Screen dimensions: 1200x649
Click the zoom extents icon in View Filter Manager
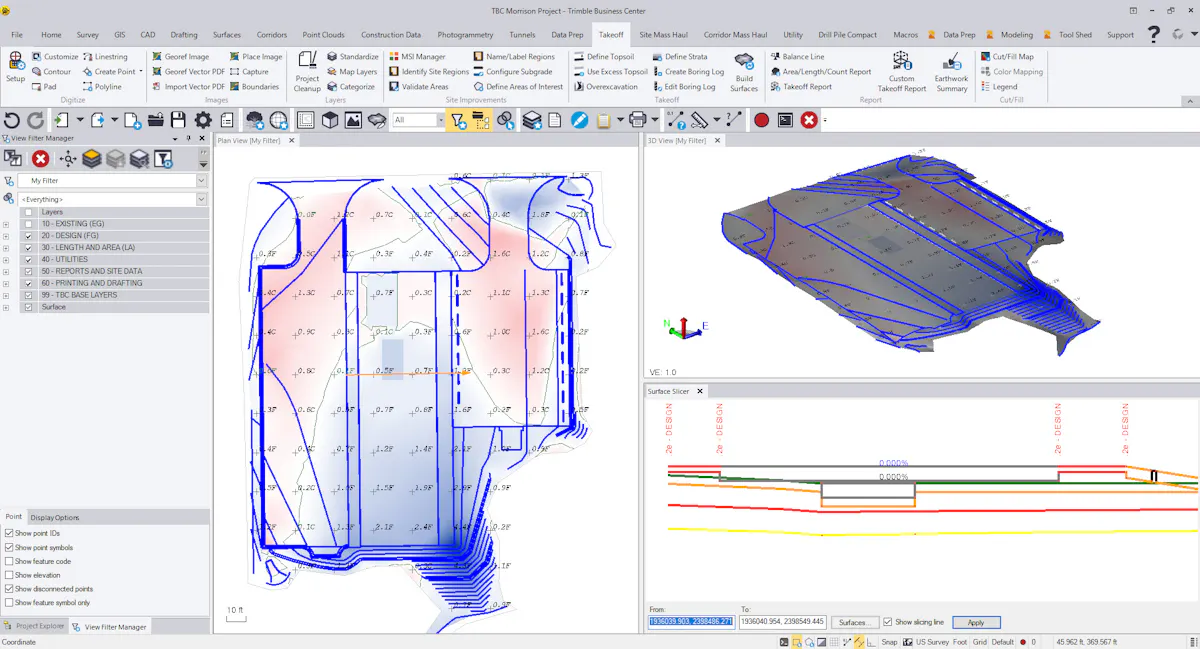(x=68, y=159)
